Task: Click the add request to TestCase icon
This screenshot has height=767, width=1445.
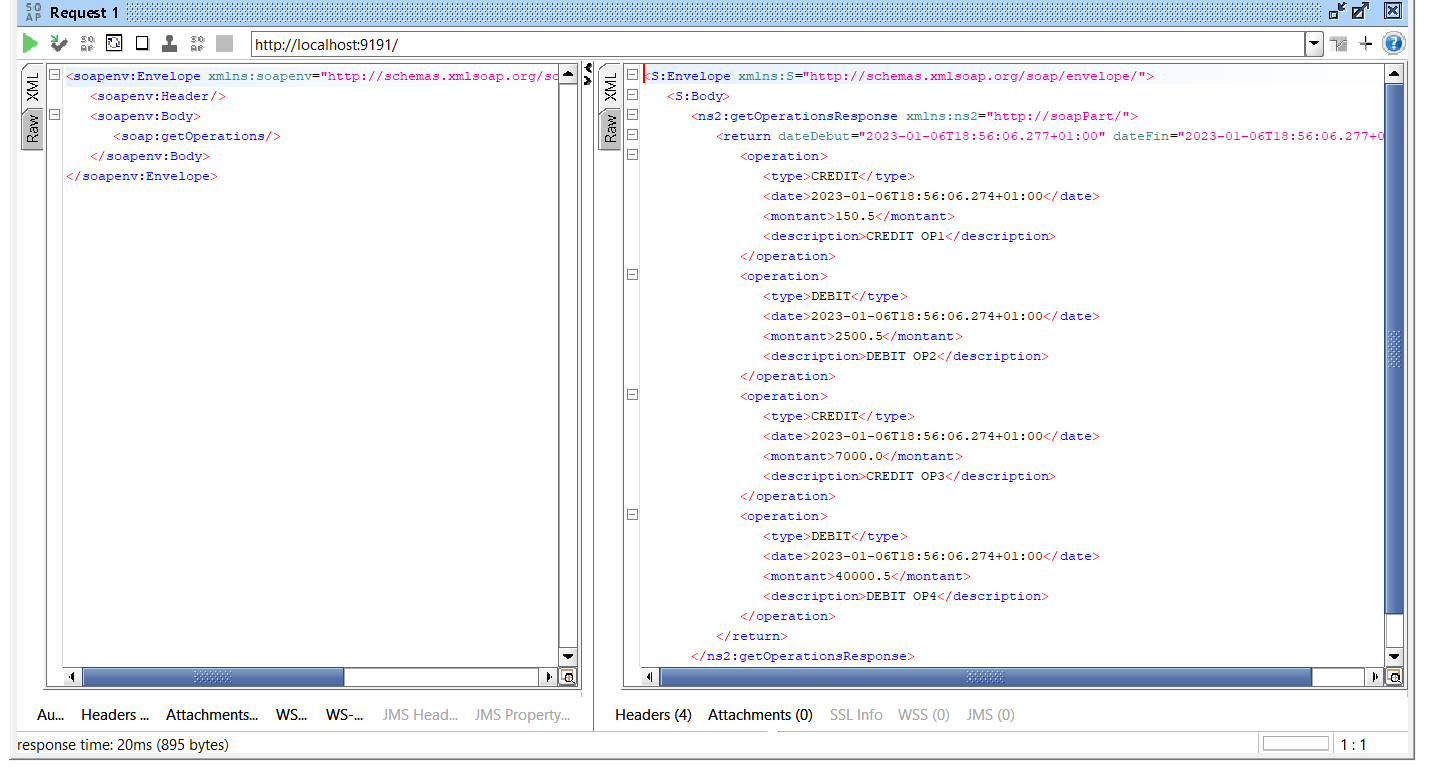Action: click(x=59, y=43)
